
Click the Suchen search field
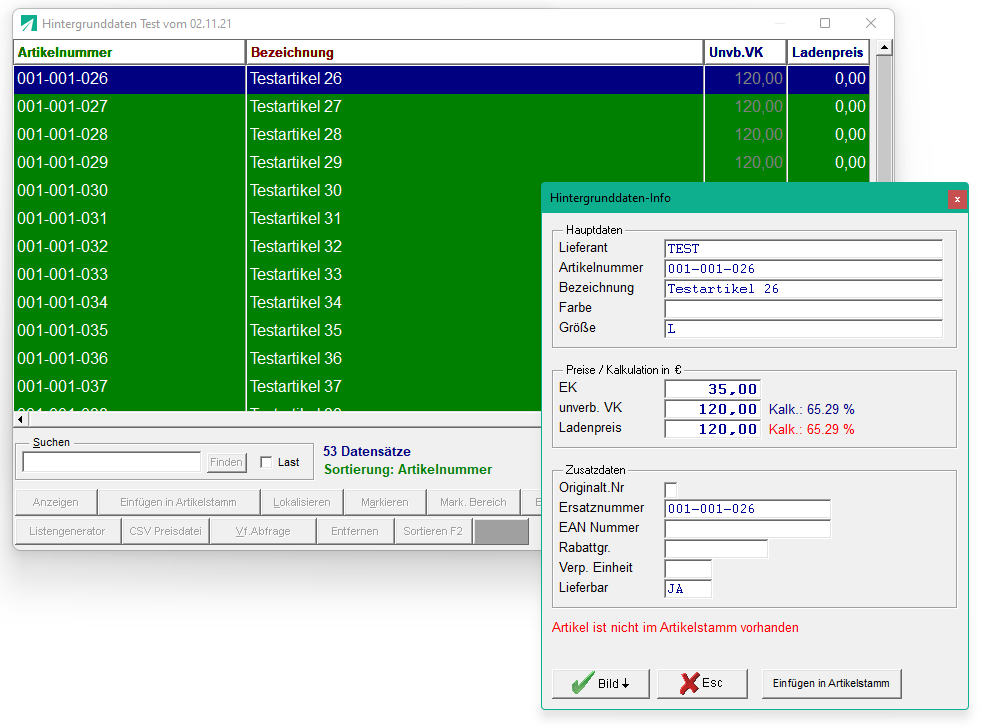click(x=112, y=463)
